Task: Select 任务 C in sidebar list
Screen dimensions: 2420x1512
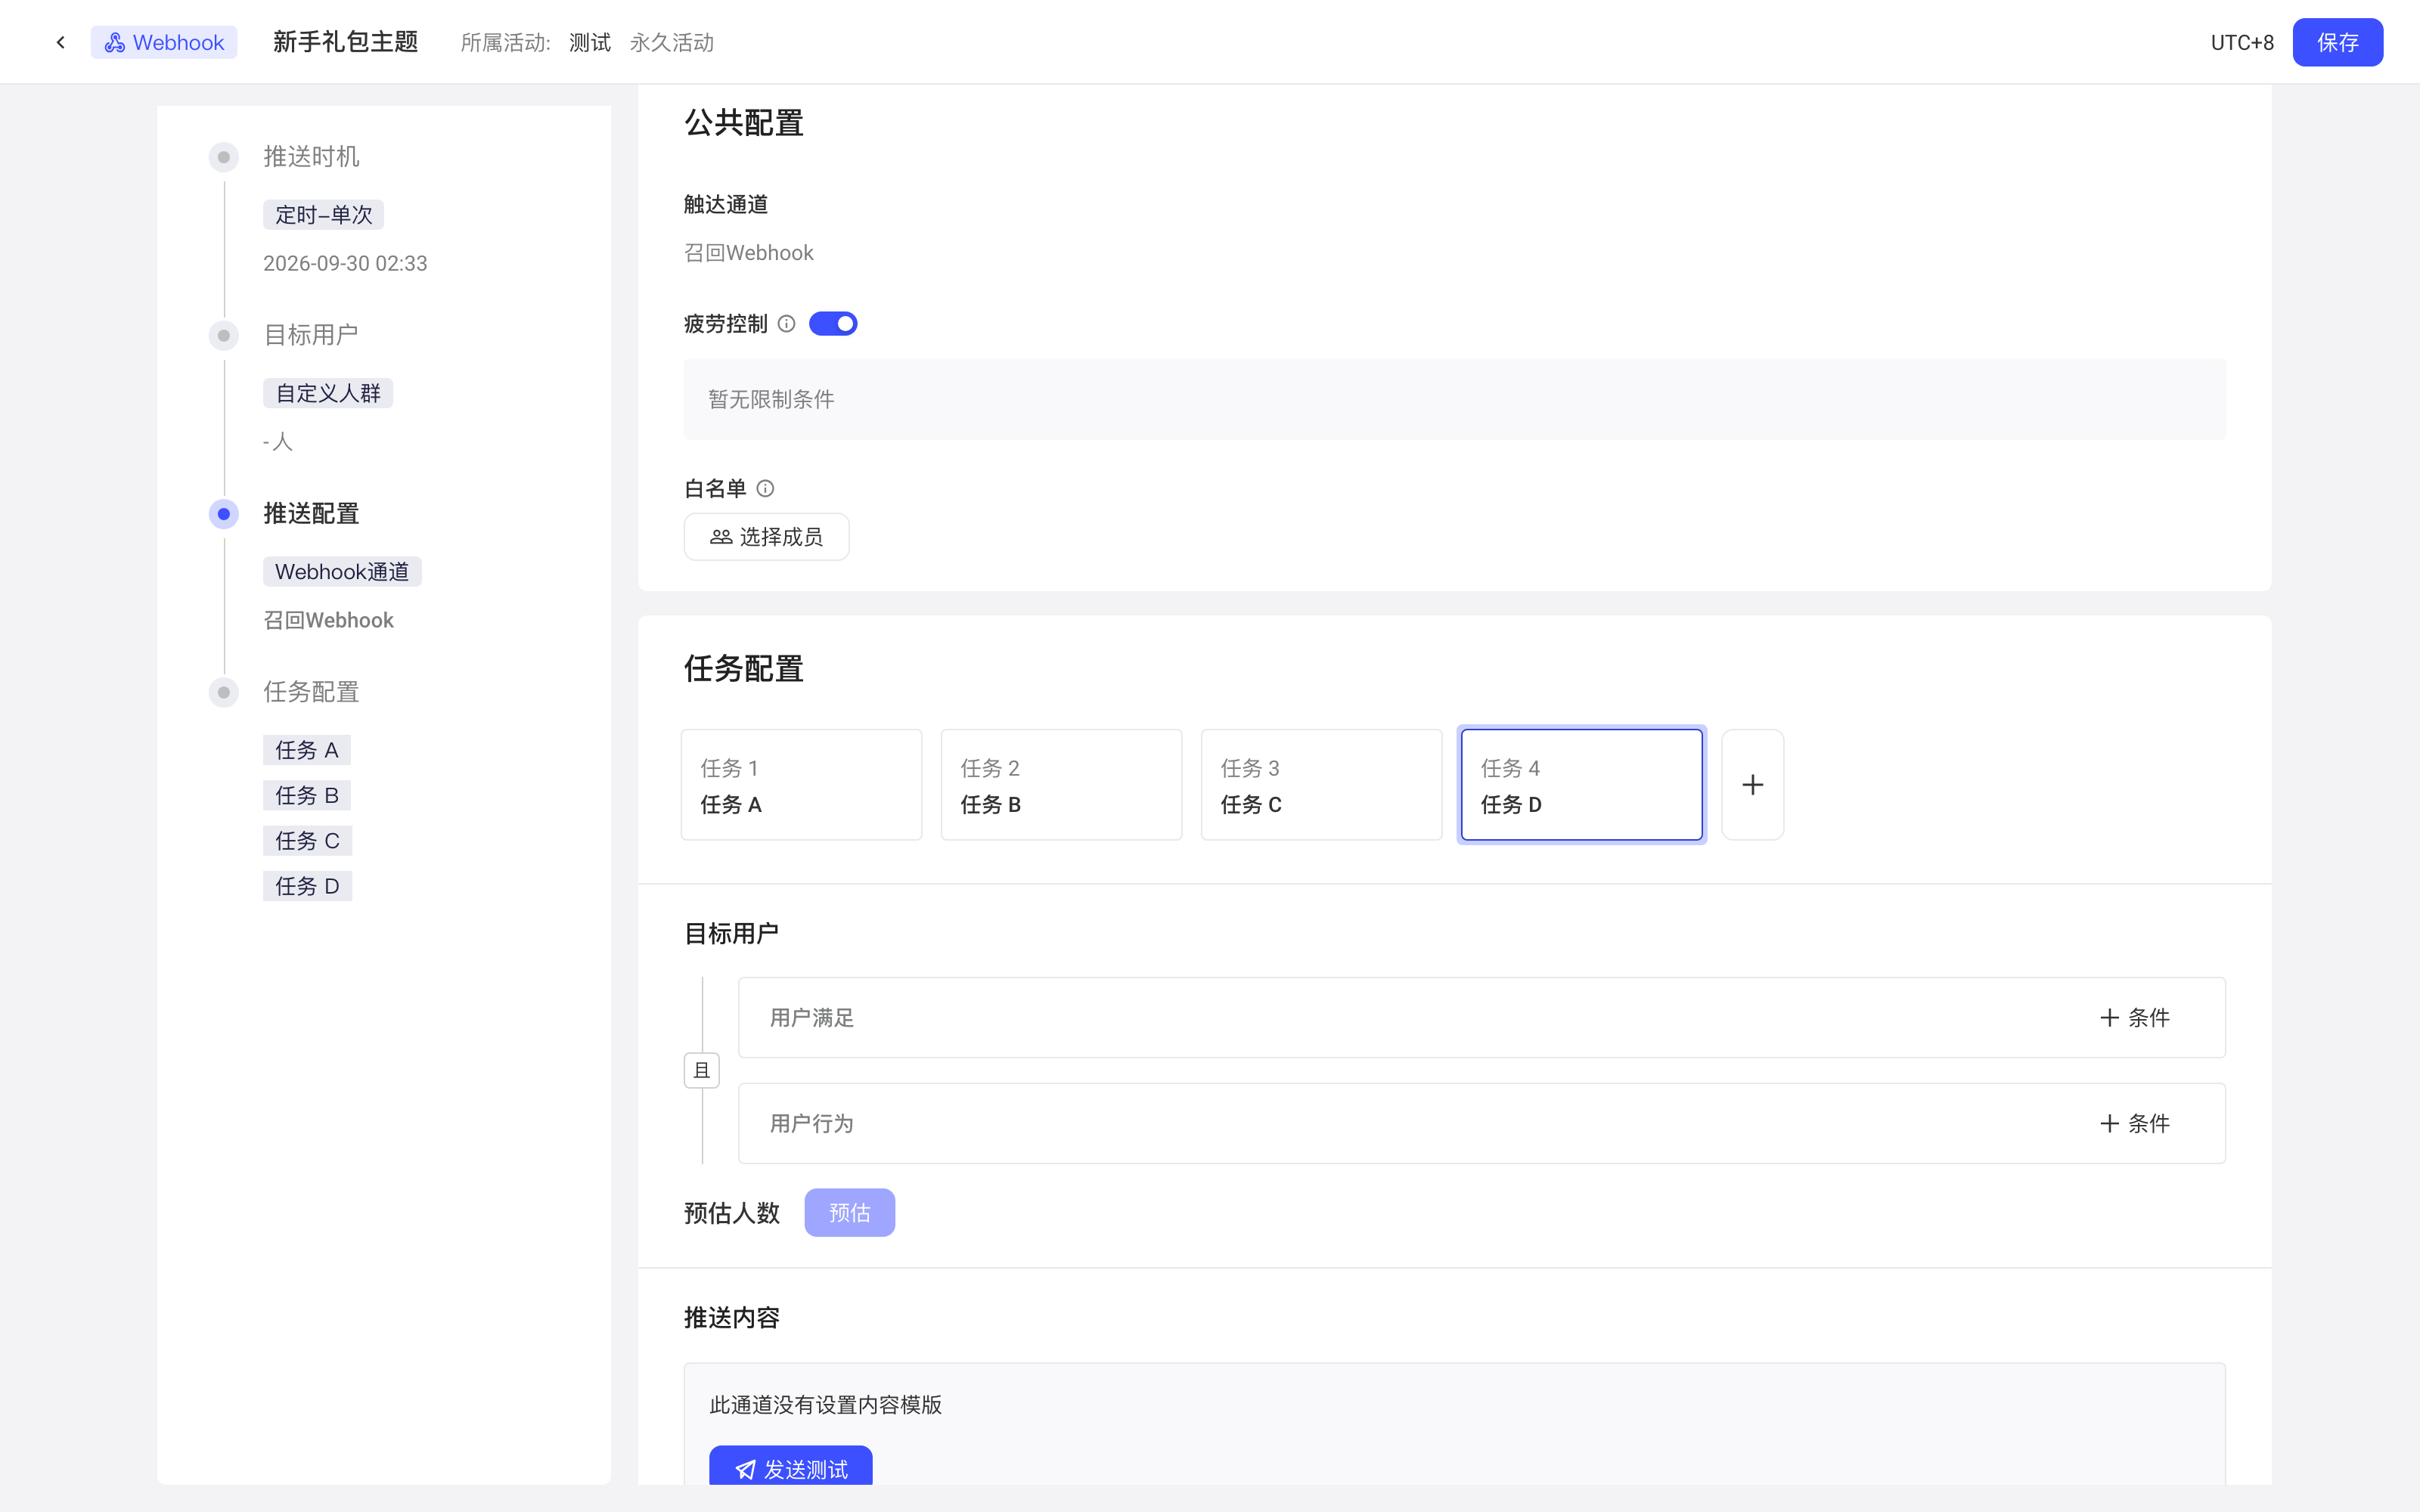Action: pos(307,841)
